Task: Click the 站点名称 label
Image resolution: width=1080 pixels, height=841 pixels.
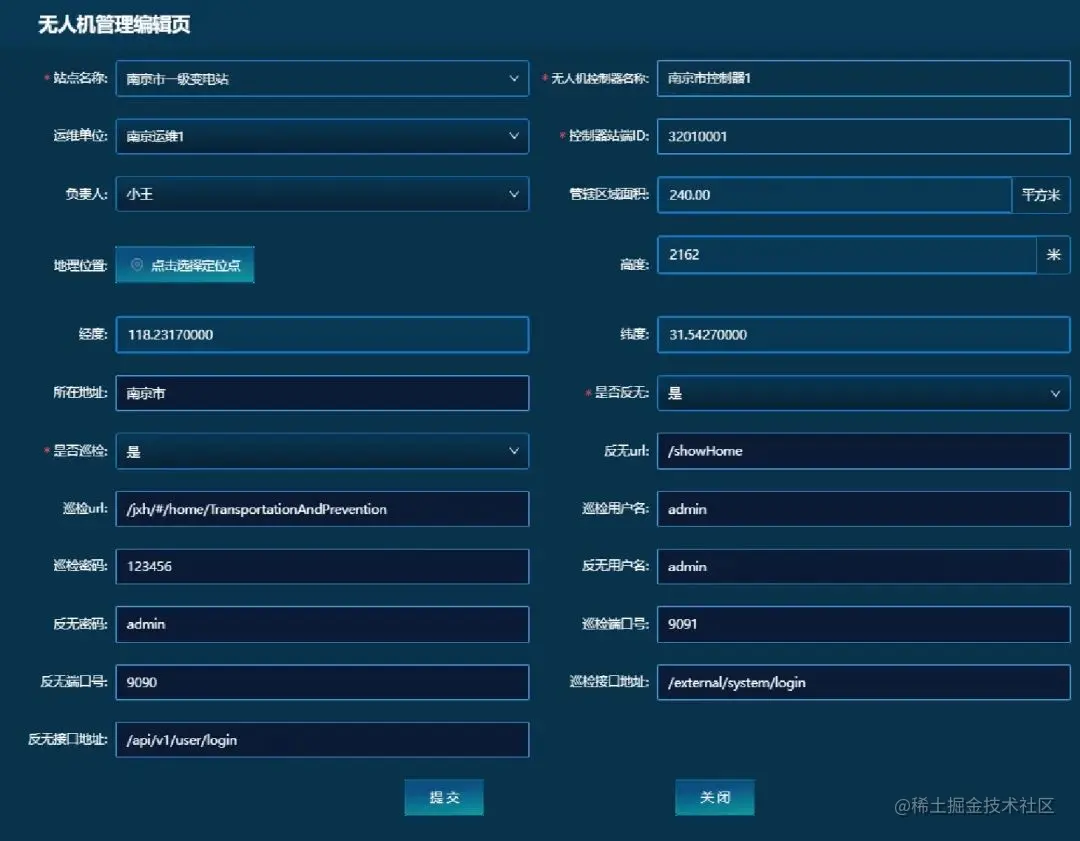Action: click(80, 78)
